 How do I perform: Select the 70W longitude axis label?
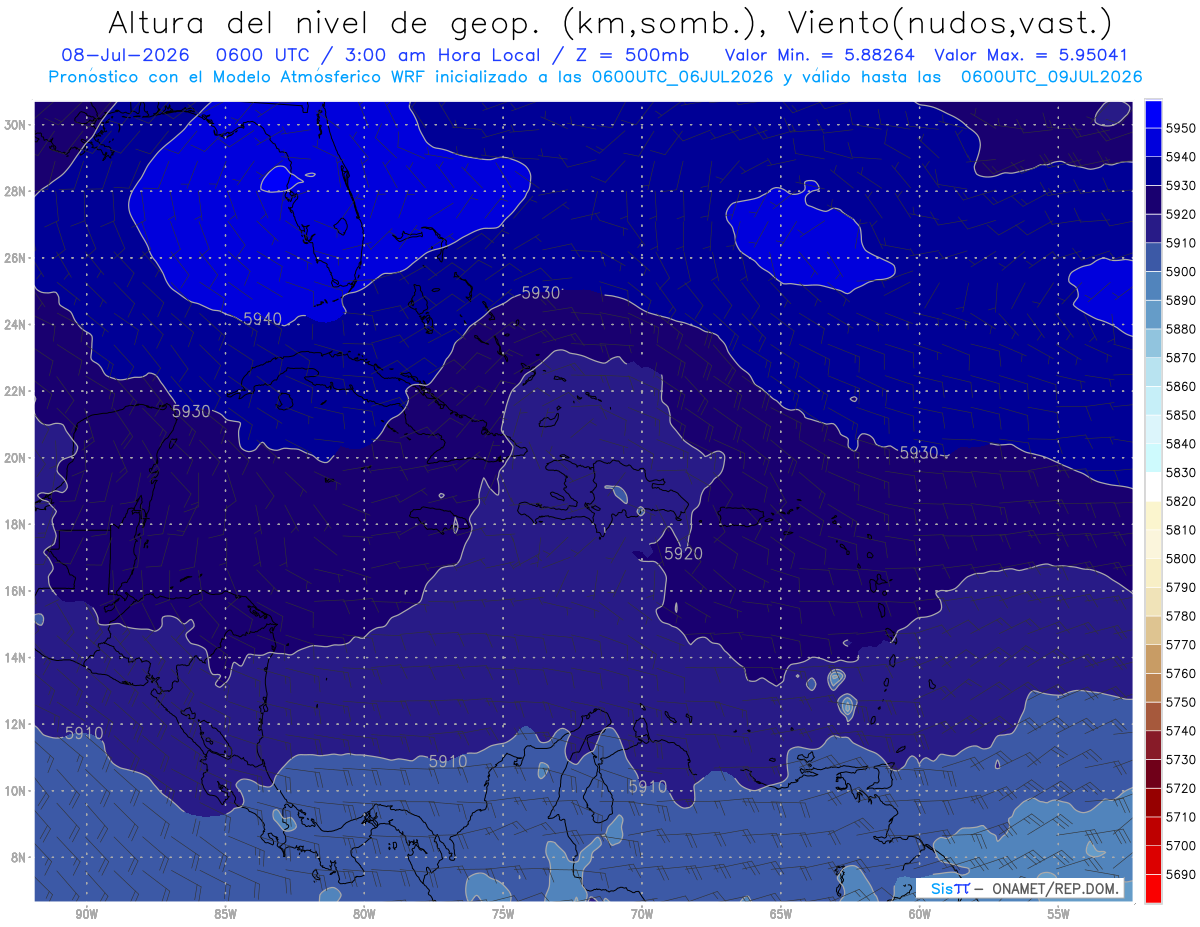point(642,913)
